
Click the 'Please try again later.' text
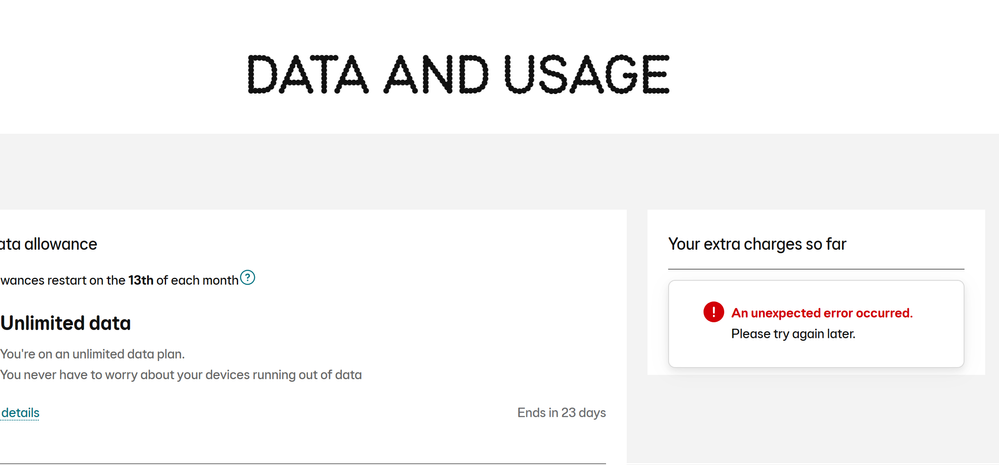(x=793, y=333)
